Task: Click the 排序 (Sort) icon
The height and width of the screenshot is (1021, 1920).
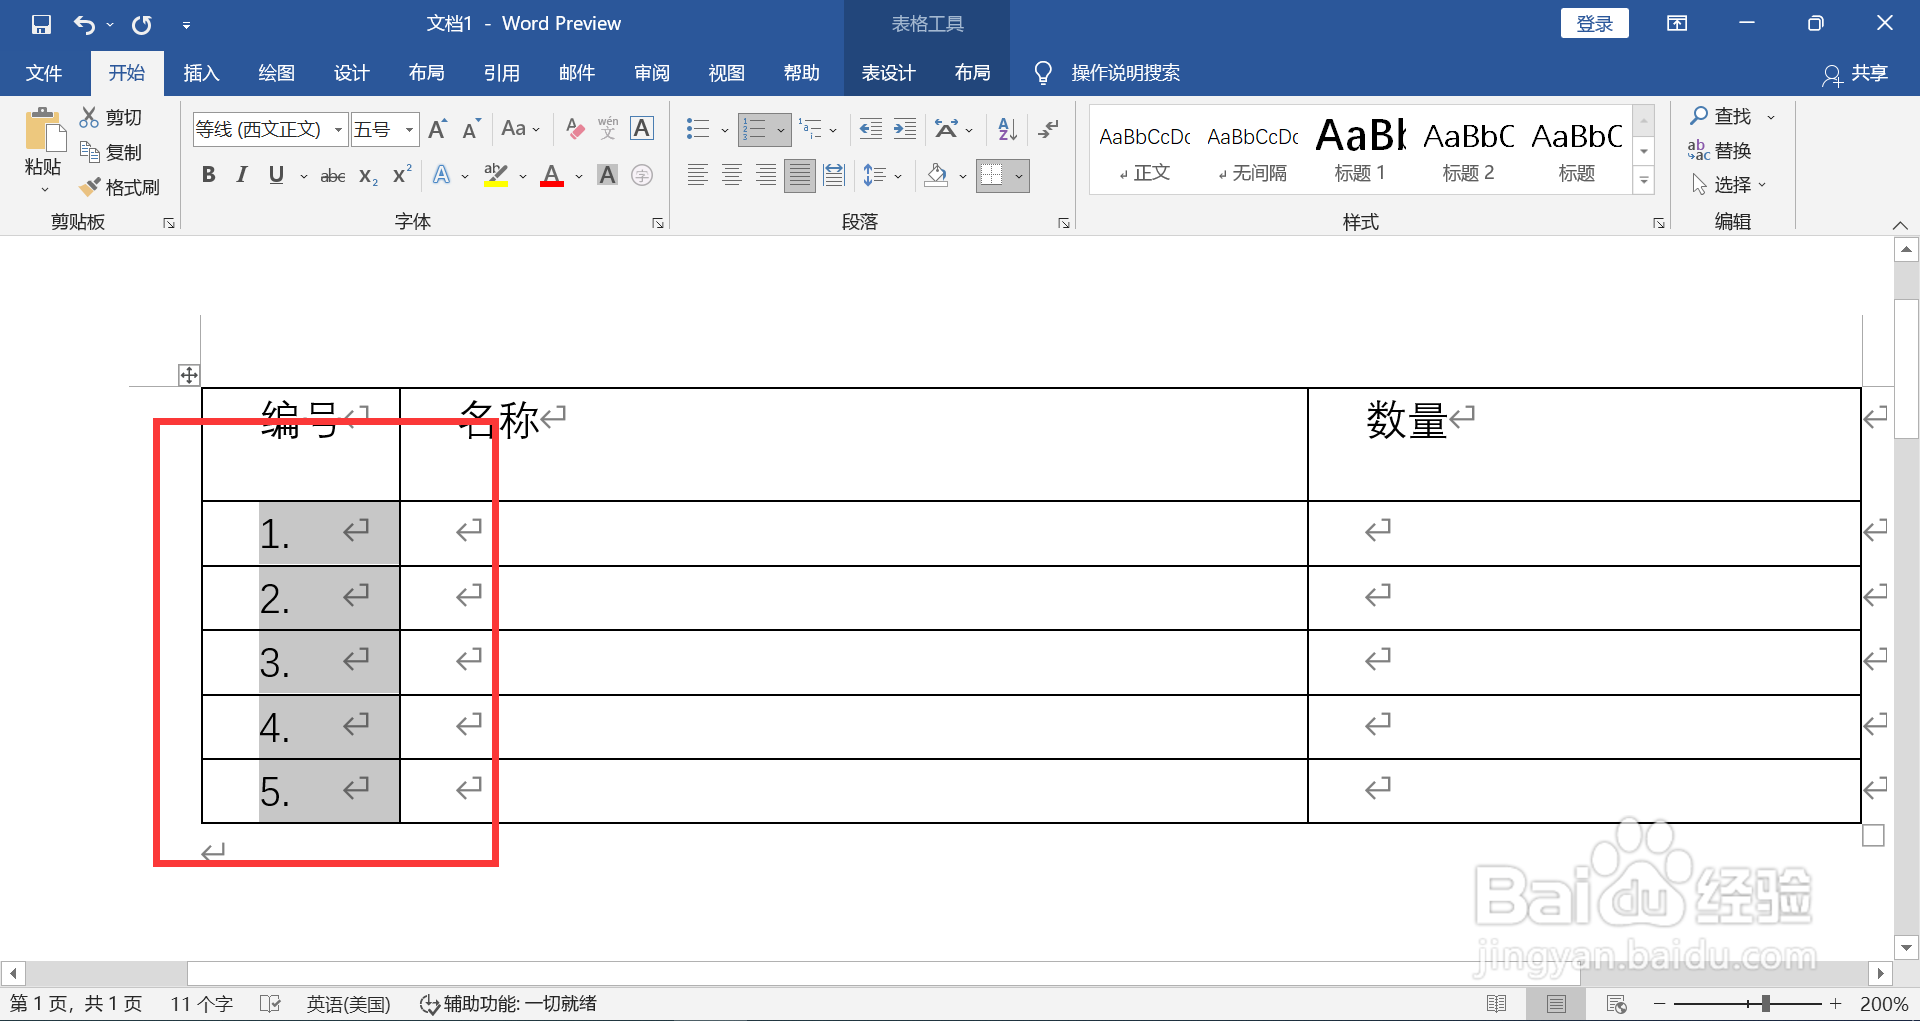Action: pos(1004,129)
